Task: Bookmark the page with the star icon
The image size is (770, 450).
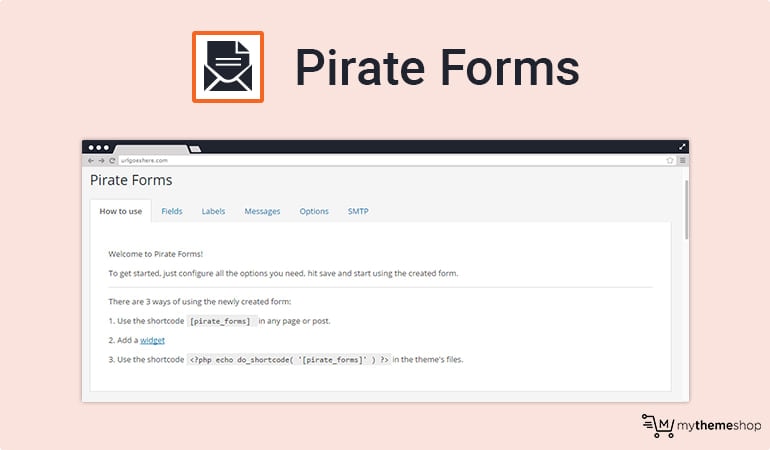Action: 670,161
